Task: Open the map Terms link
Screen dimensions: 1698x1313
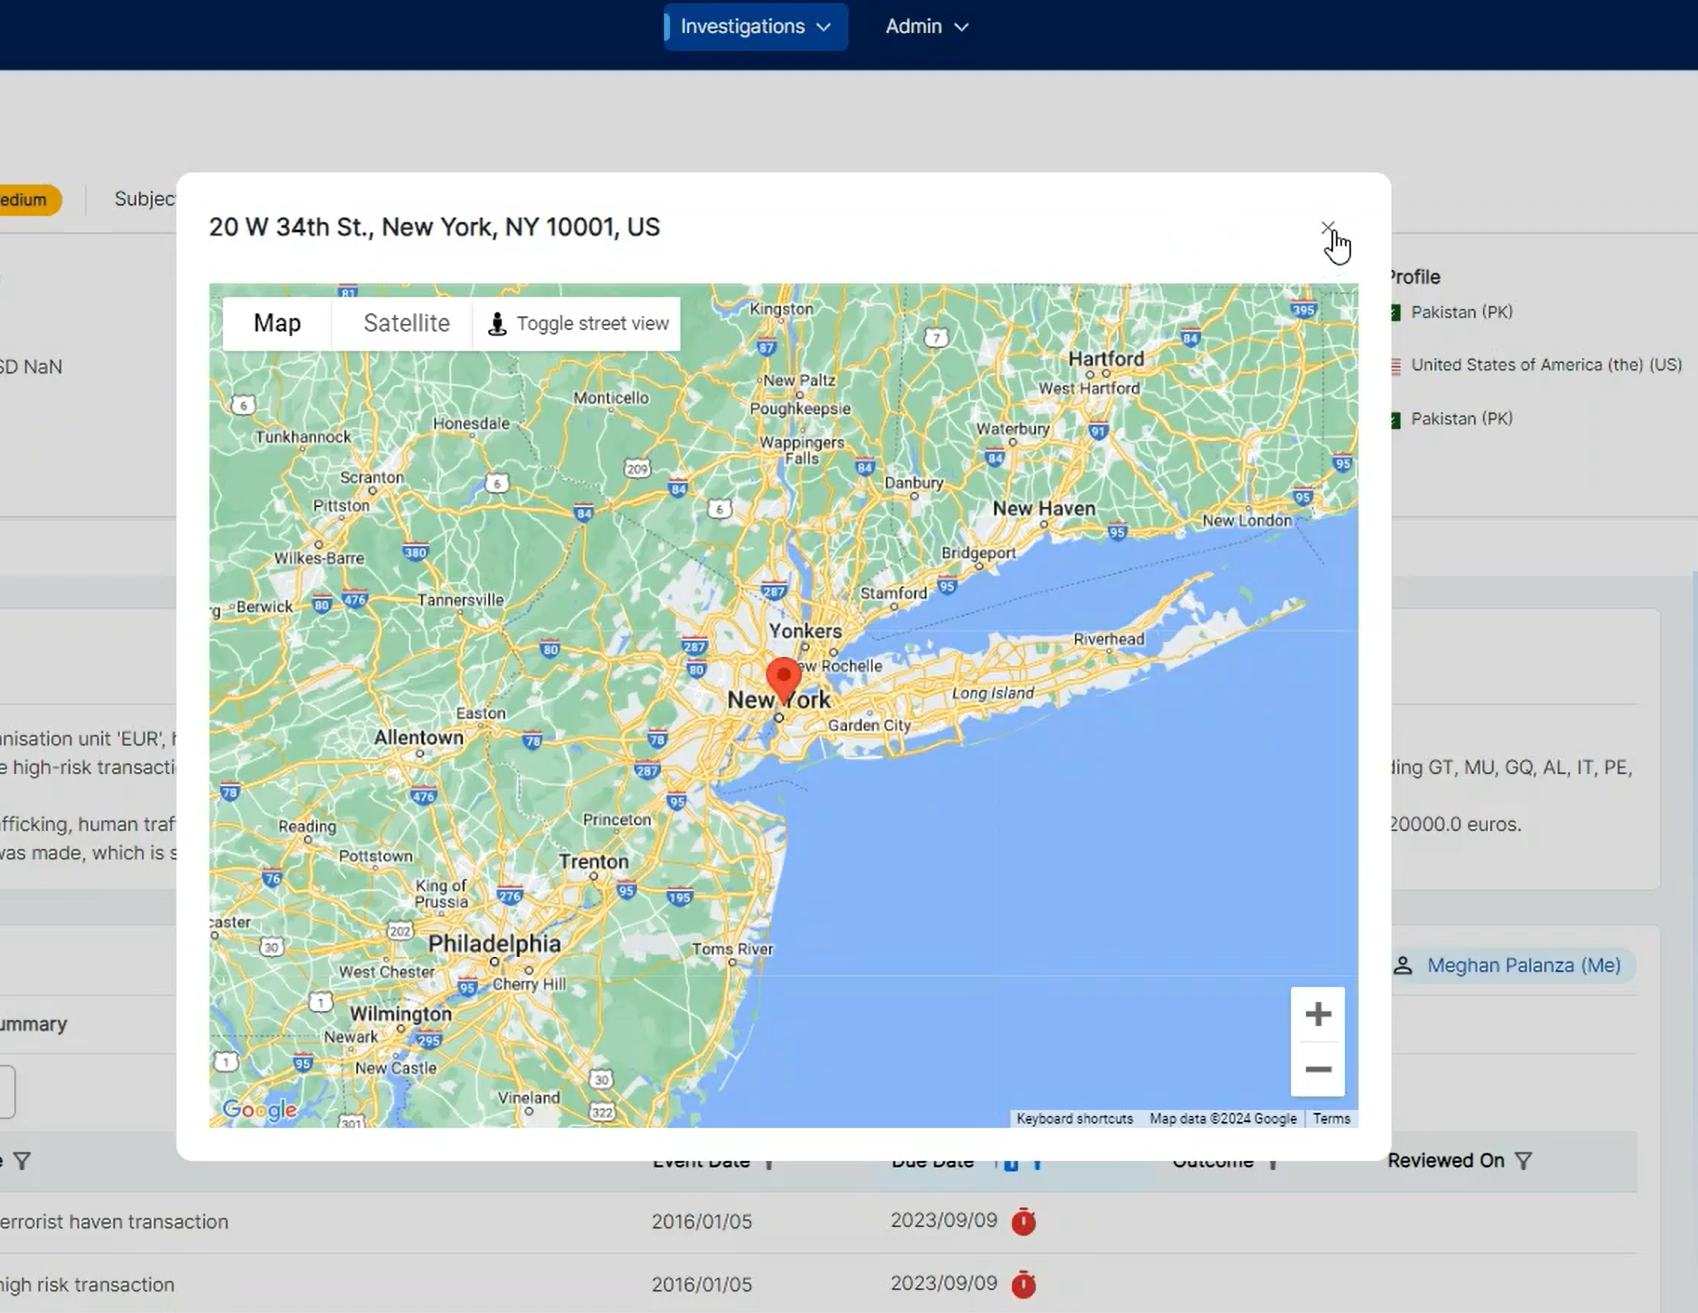Action: pyautogui.click(x=1331, y=1118)
